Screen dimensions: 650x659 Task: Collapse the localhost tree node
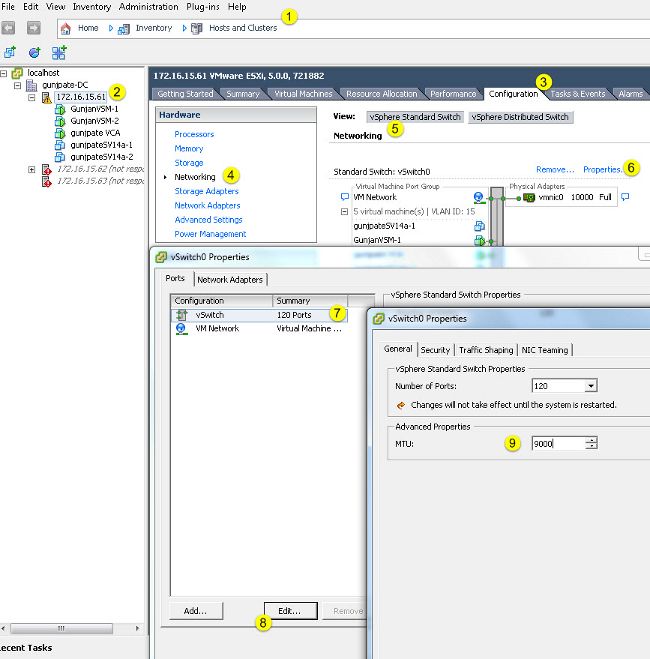point(3,73)
